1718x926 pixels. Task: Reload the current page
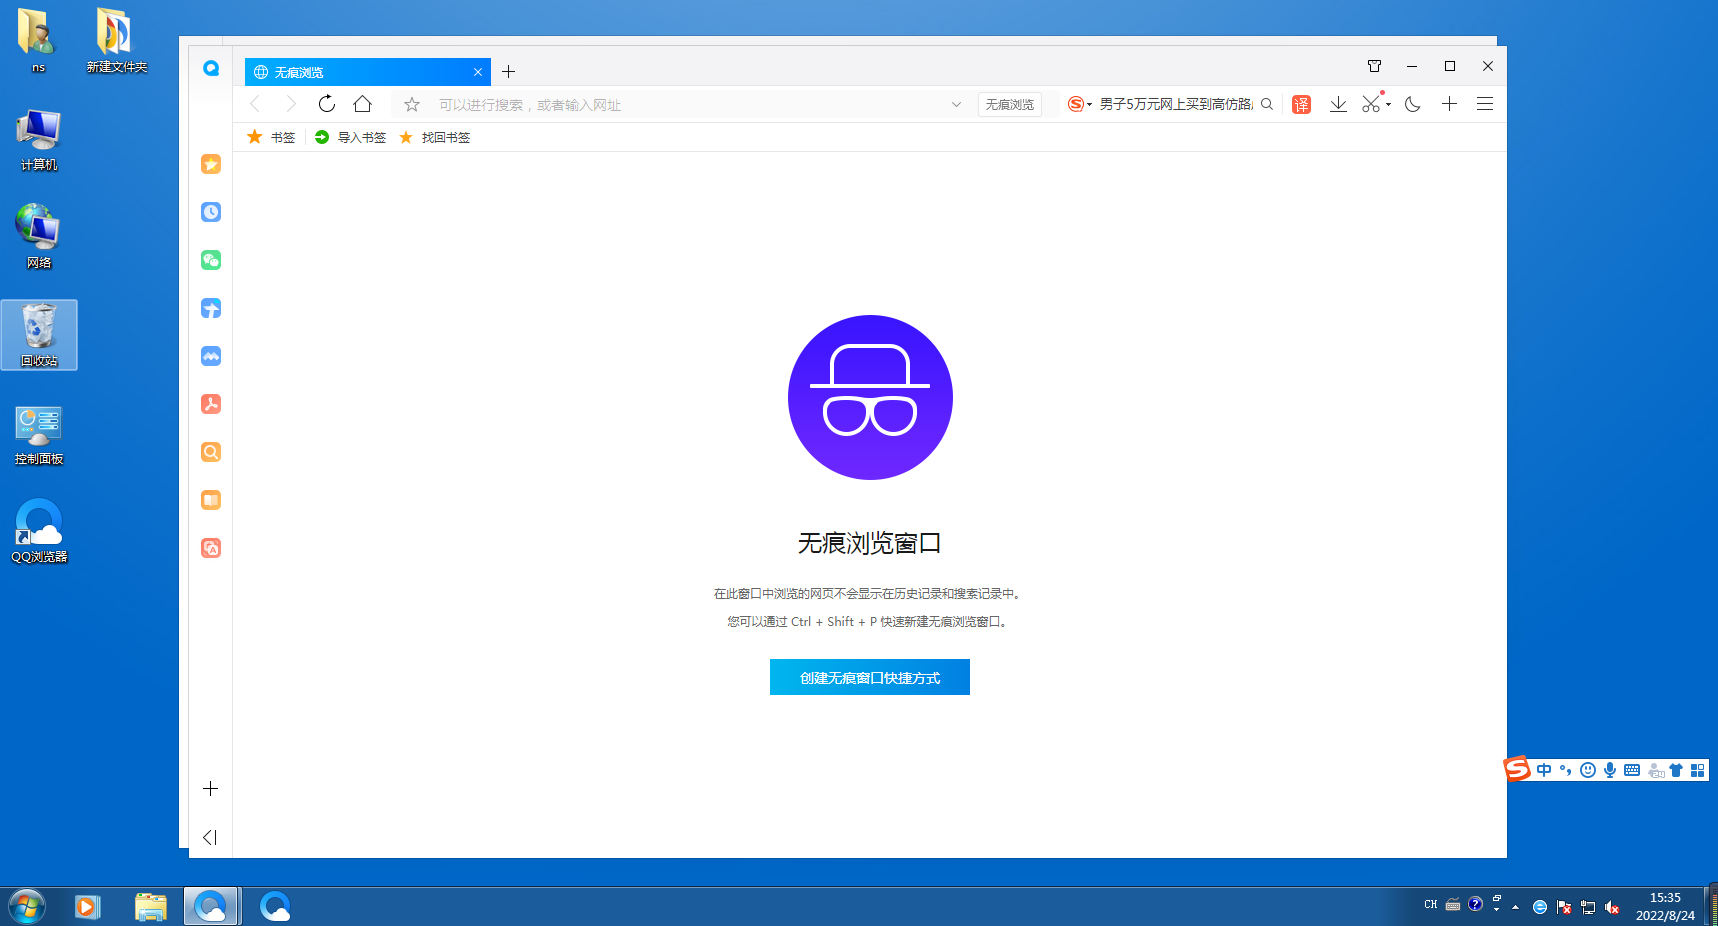327,104
